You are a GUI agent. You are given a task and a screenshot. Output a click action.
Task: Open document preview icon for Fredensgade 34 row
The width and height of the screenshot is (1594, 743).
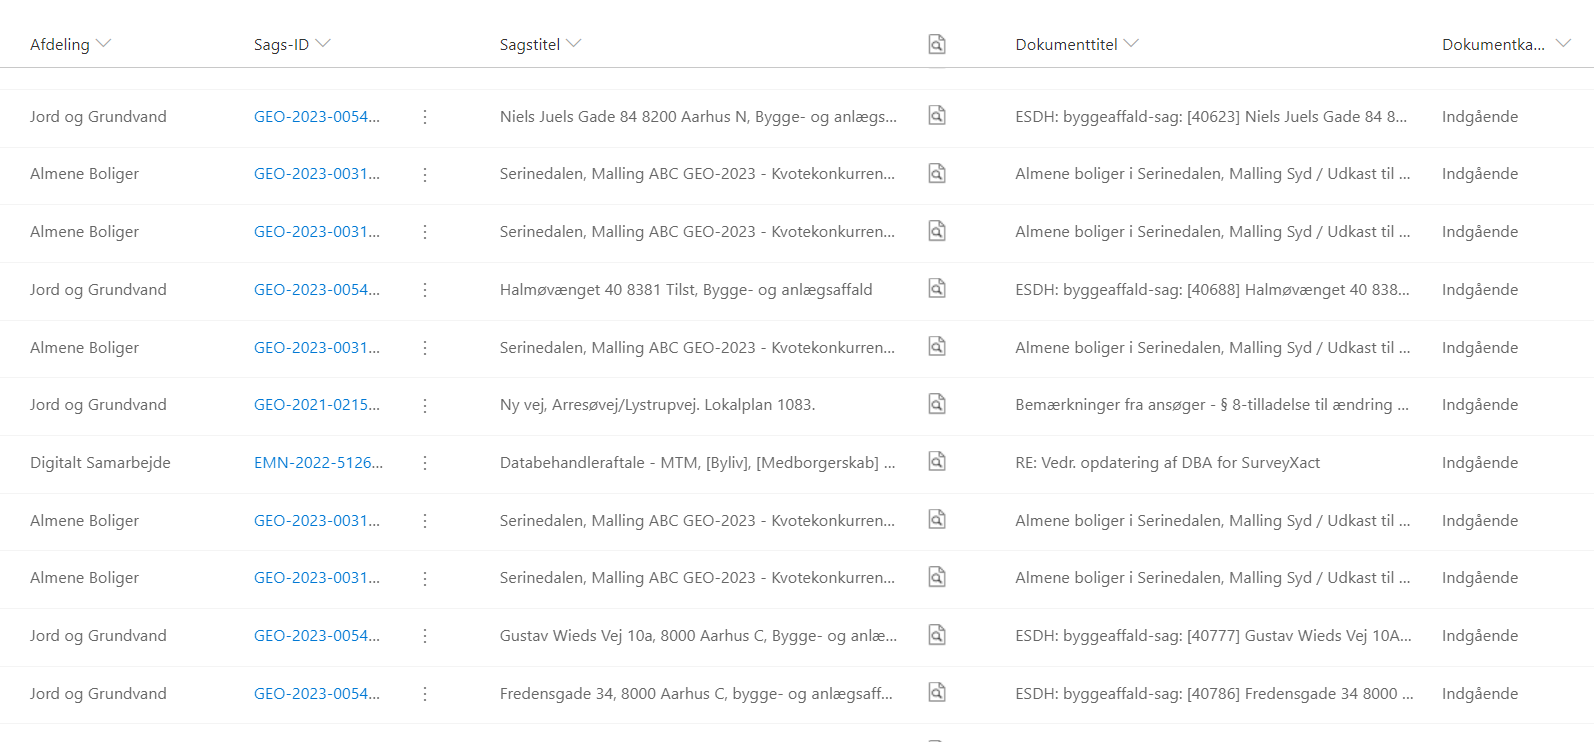[937, 693]
